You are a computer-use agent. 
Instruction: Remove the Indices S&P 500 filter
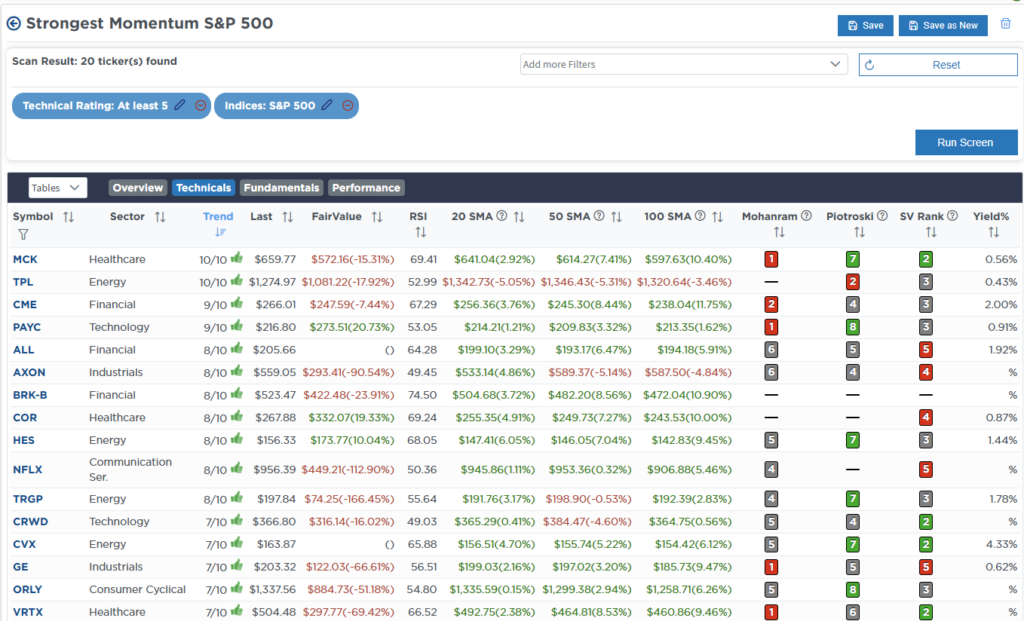[x=348, y=105]
